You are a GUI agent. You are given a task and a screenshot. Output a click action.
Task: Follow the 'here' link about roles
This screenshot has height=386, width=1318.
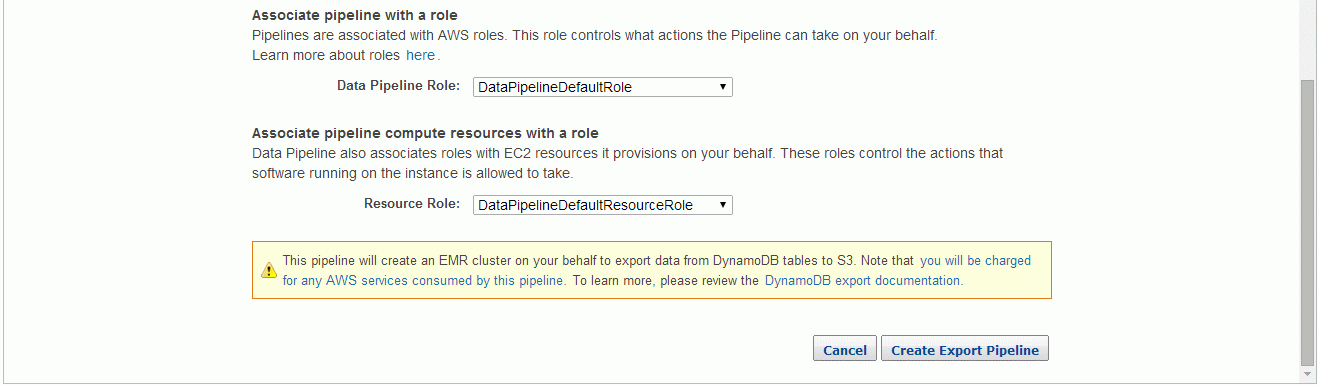click(x=420, y=55)
